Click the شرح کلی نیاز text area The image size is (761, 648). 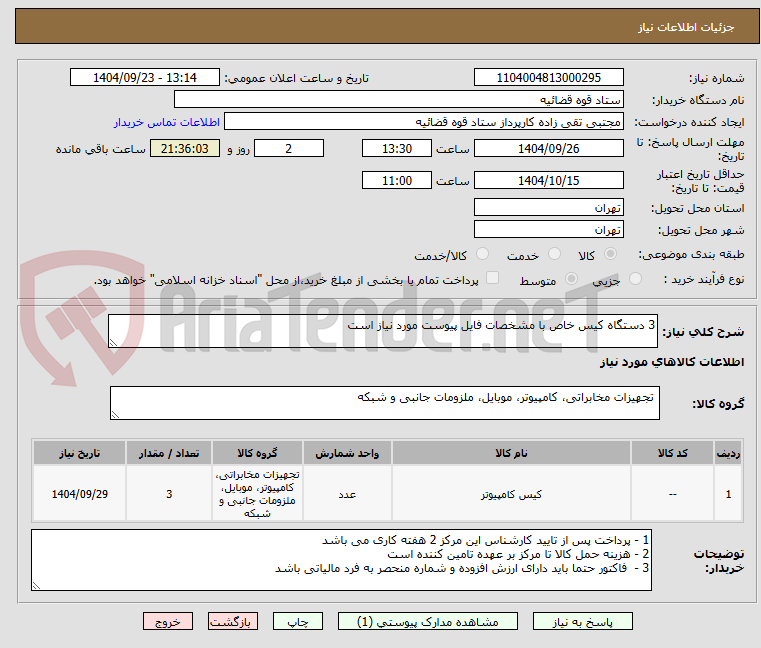382,331
